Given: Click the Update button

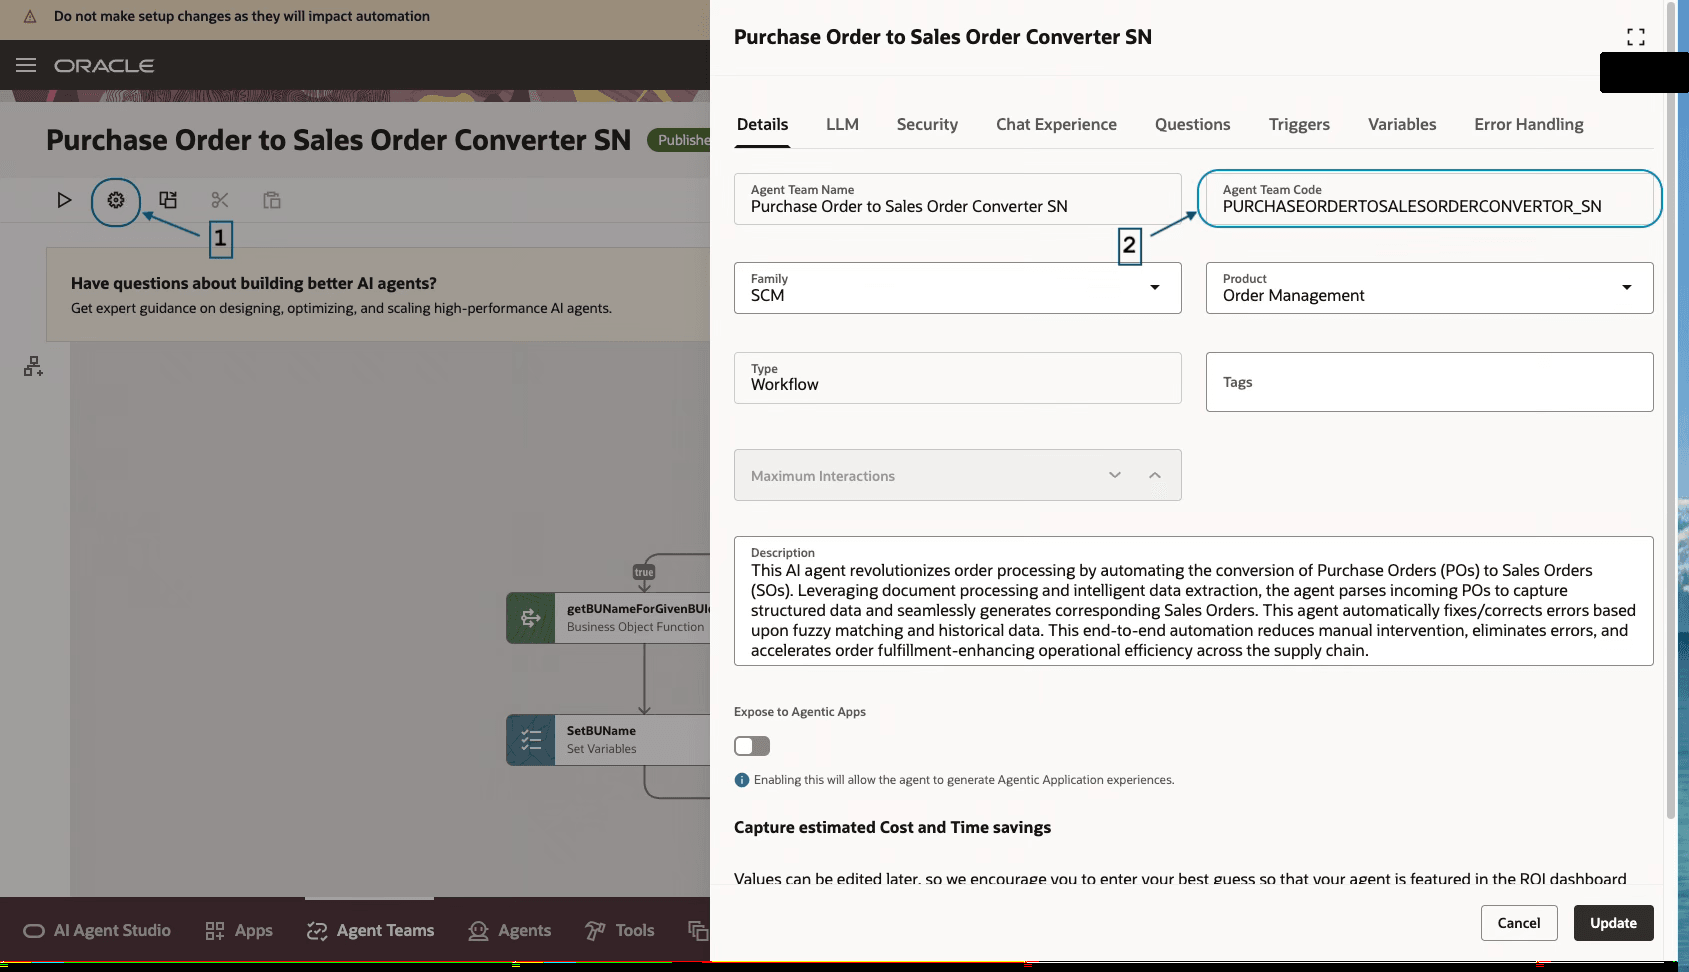Looking at the screenshot, I should pyautogui.click(x=1613, y=923).
